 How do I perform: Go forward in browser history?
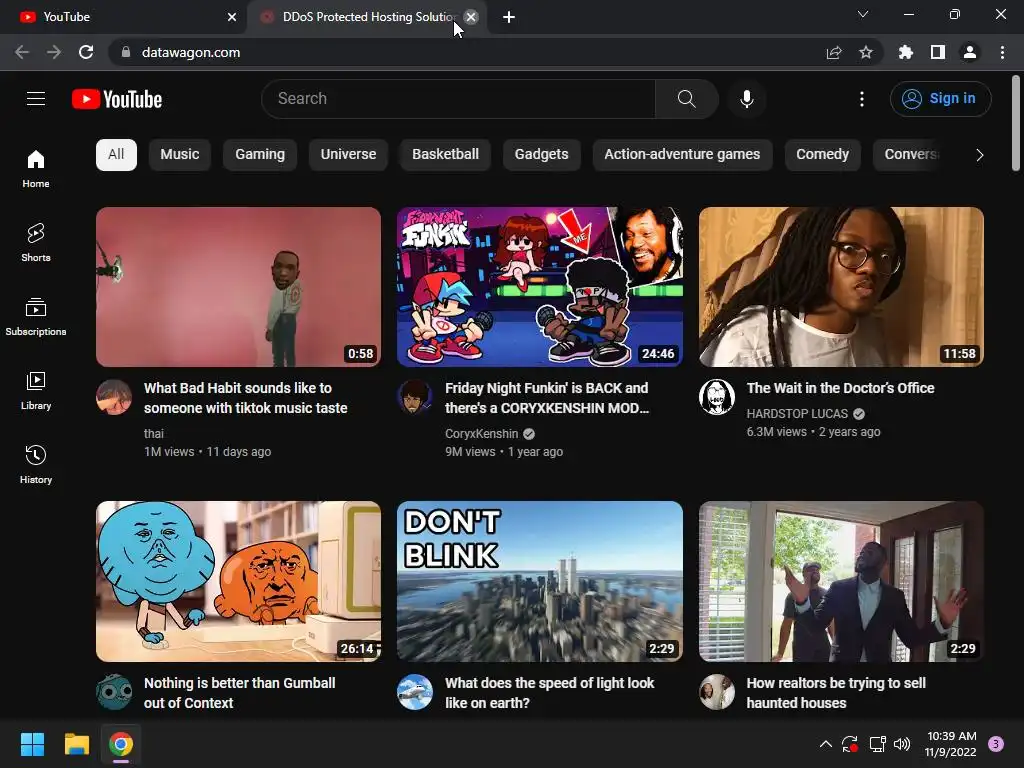point(54,52)
